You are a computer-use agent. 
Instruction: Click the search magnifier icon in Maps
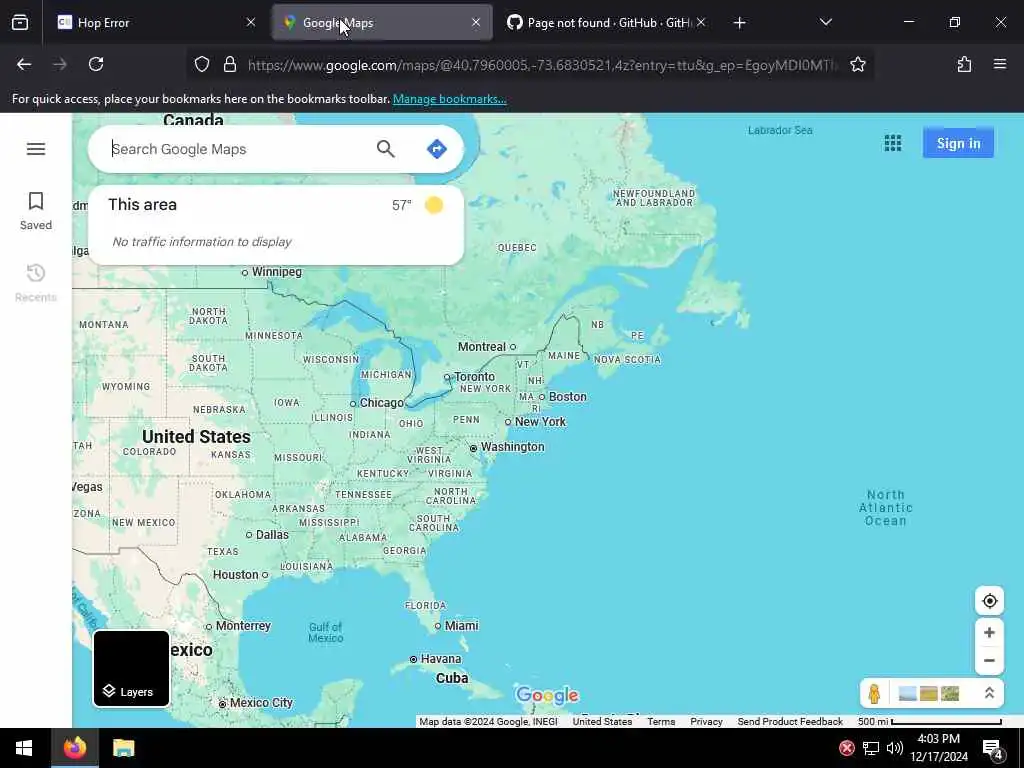coord(385,149)
